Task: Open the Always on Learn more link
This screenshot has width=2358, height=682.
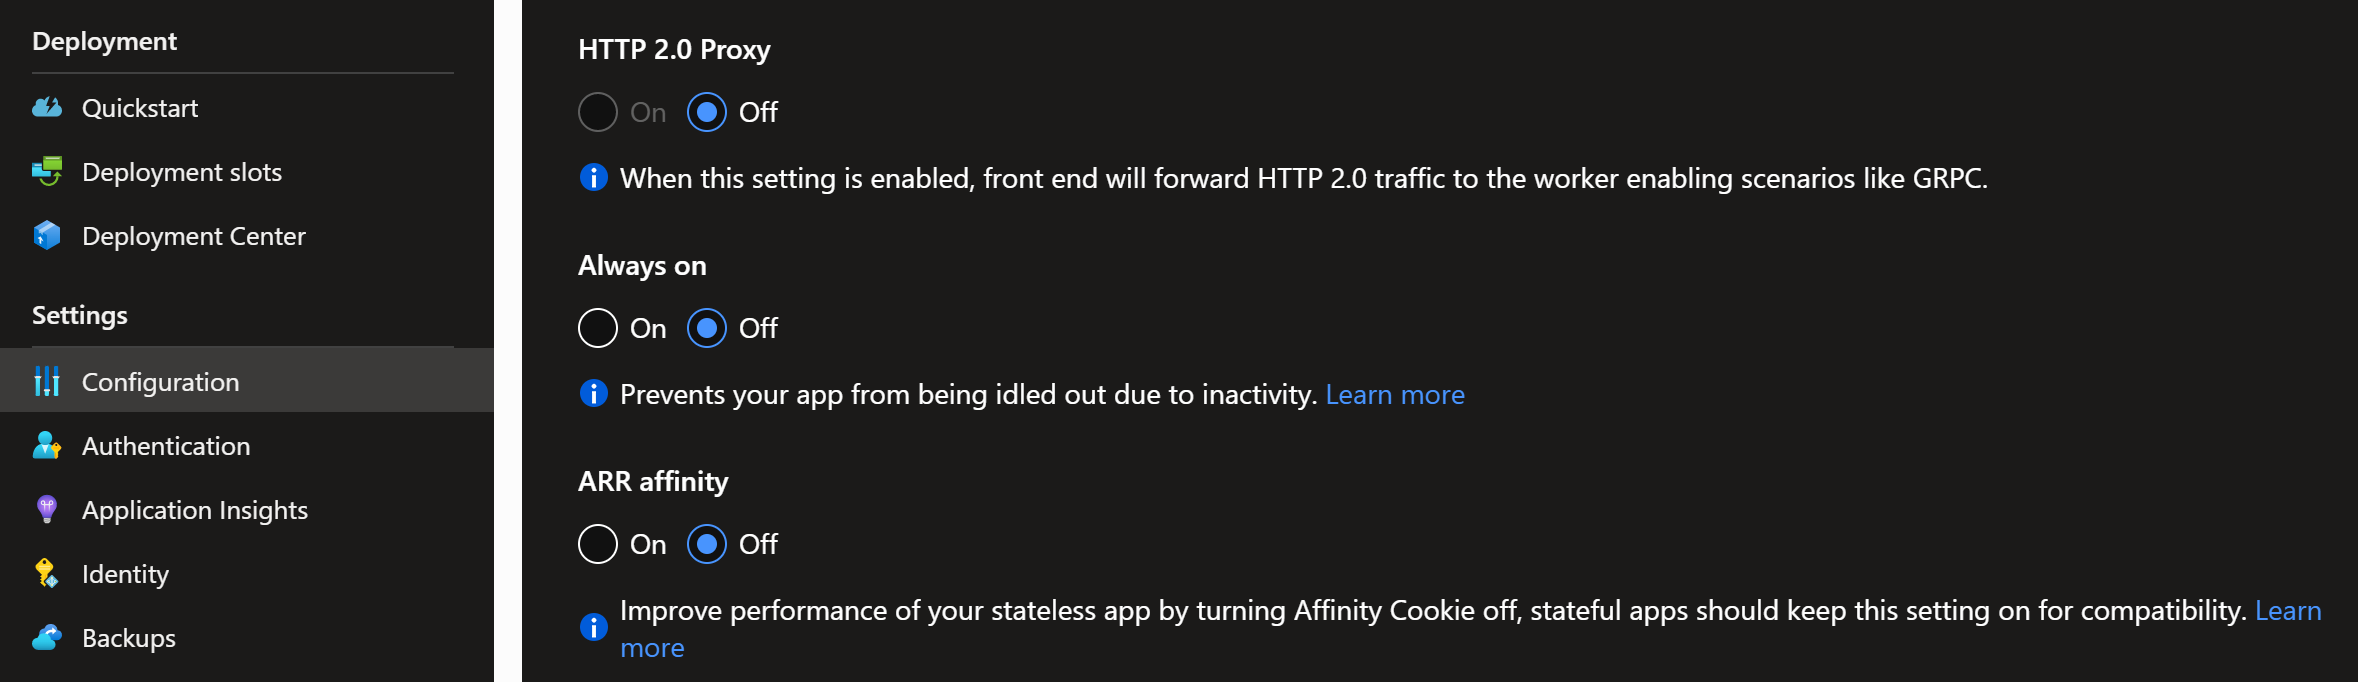Action: [x=1395, y=393]
